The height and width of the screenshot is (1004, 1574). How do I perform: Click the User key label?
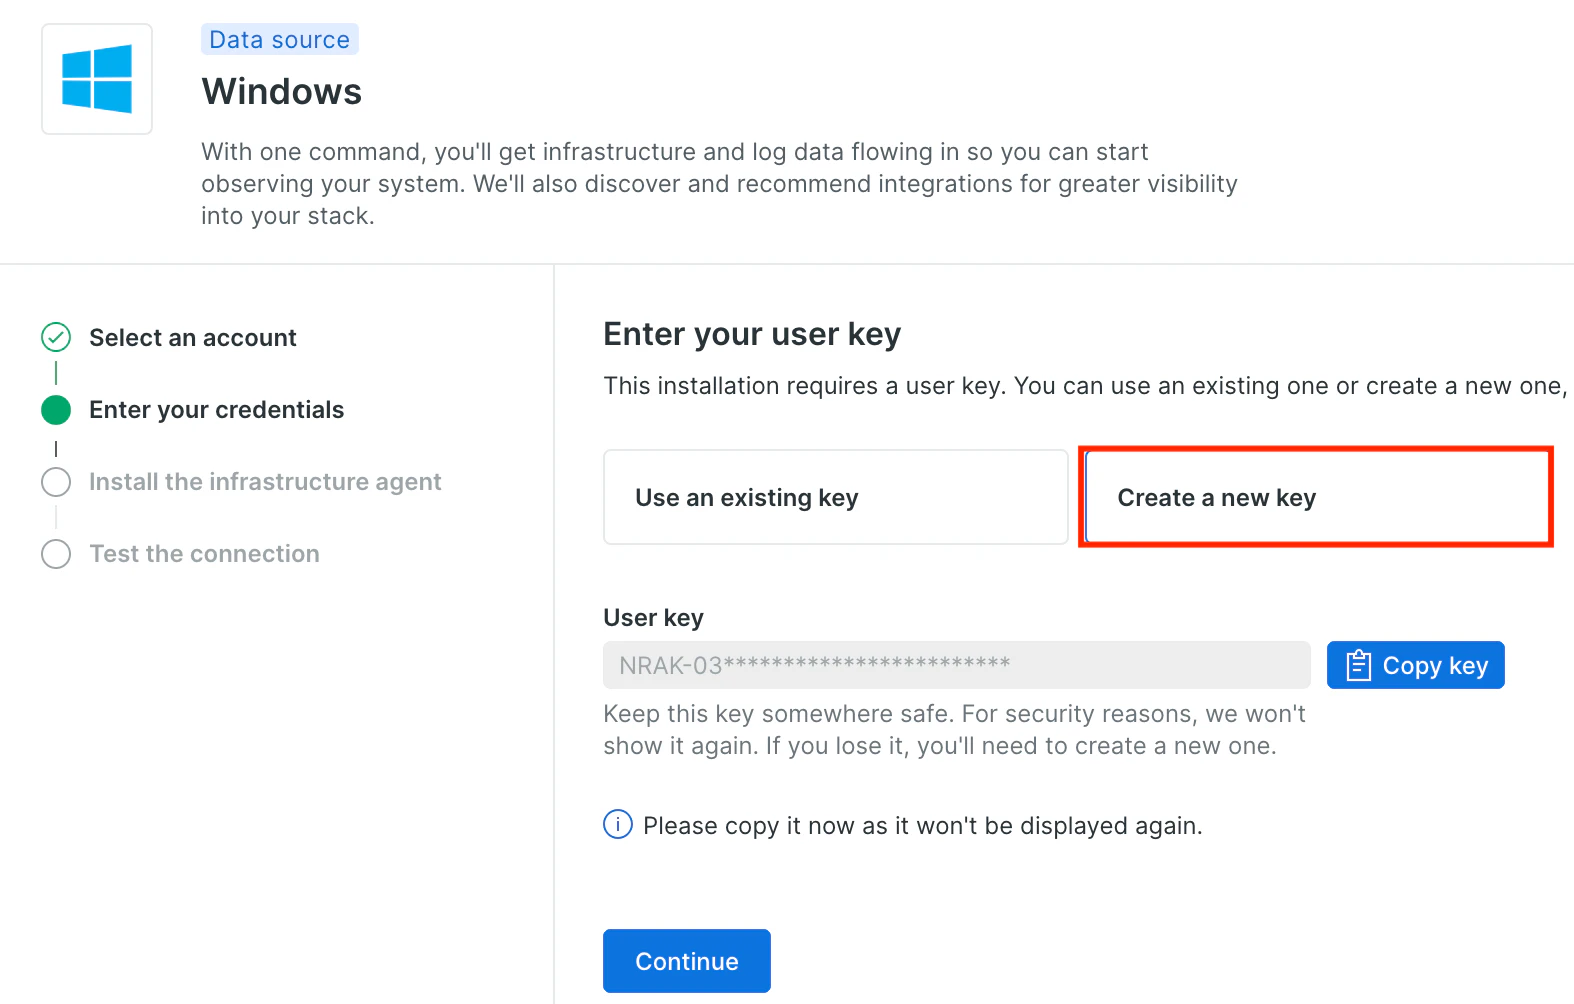654,618
